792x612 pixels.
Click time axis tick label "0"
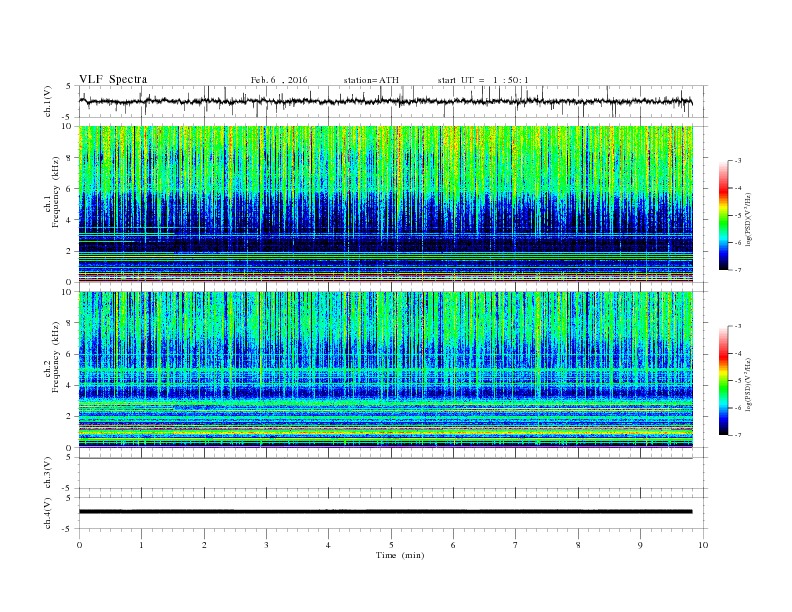pos(79,545)
